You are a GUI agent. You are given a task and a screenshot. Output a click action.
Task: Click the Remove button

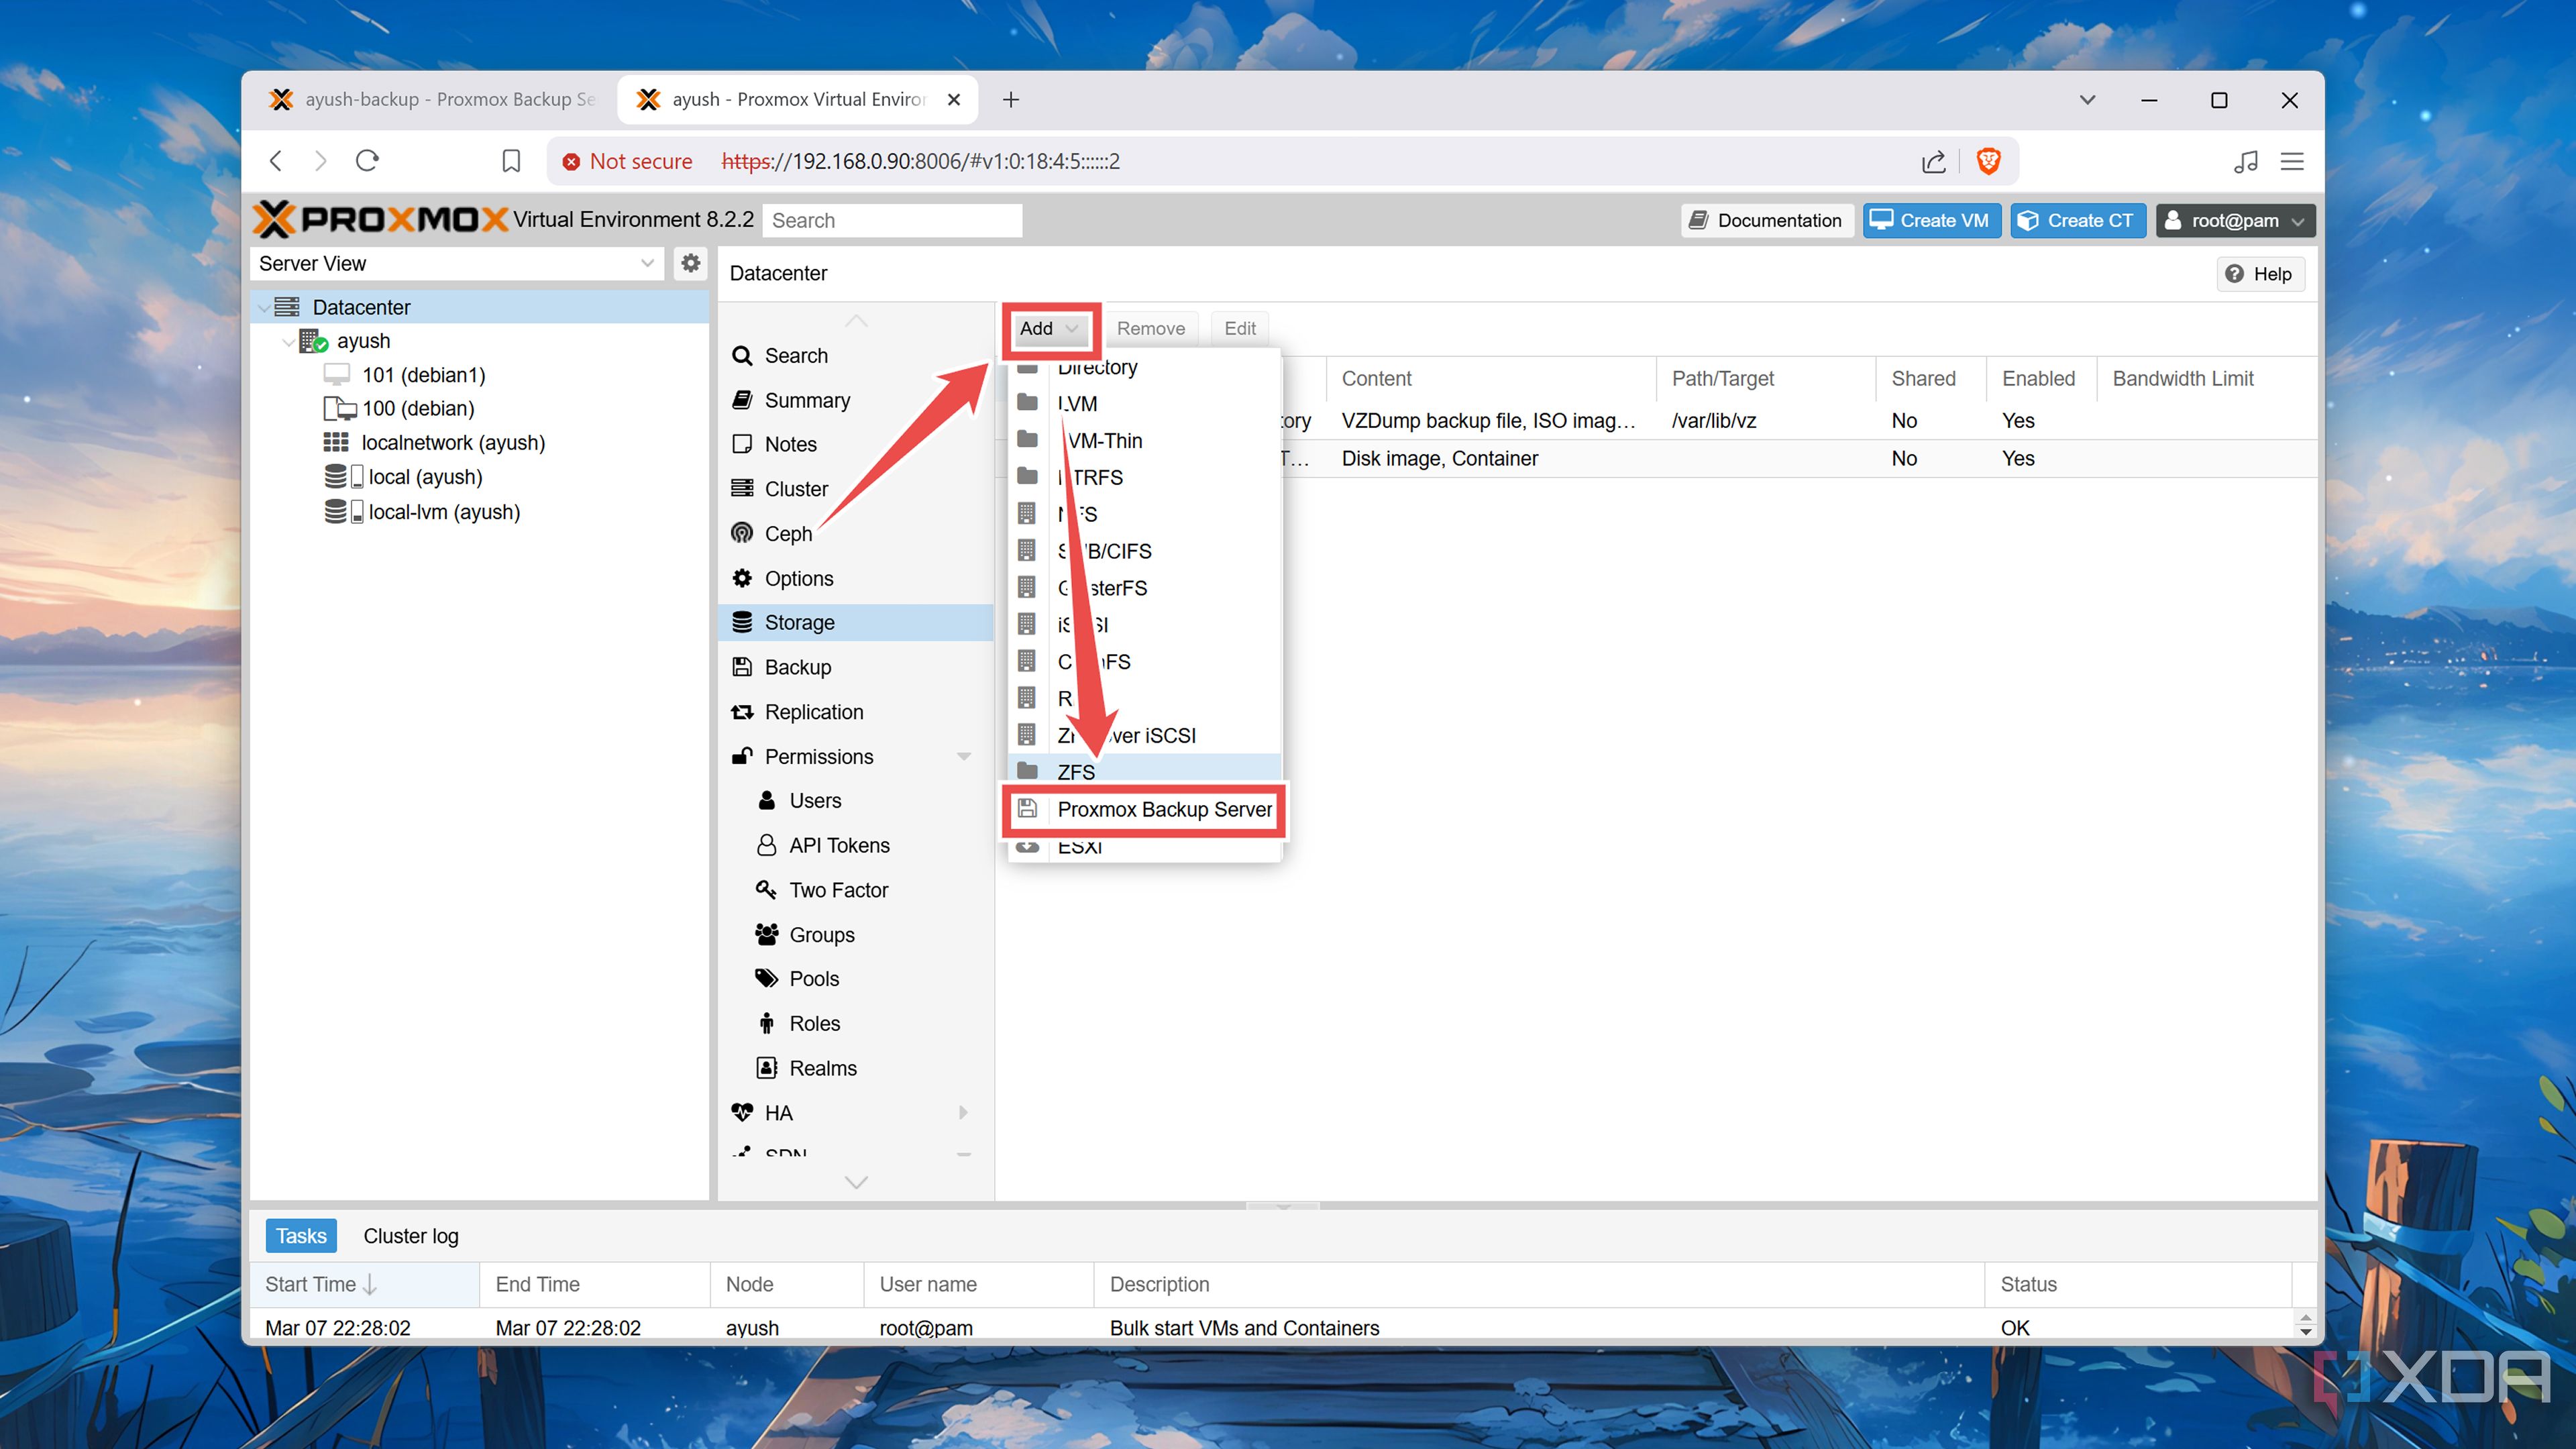1151,328
